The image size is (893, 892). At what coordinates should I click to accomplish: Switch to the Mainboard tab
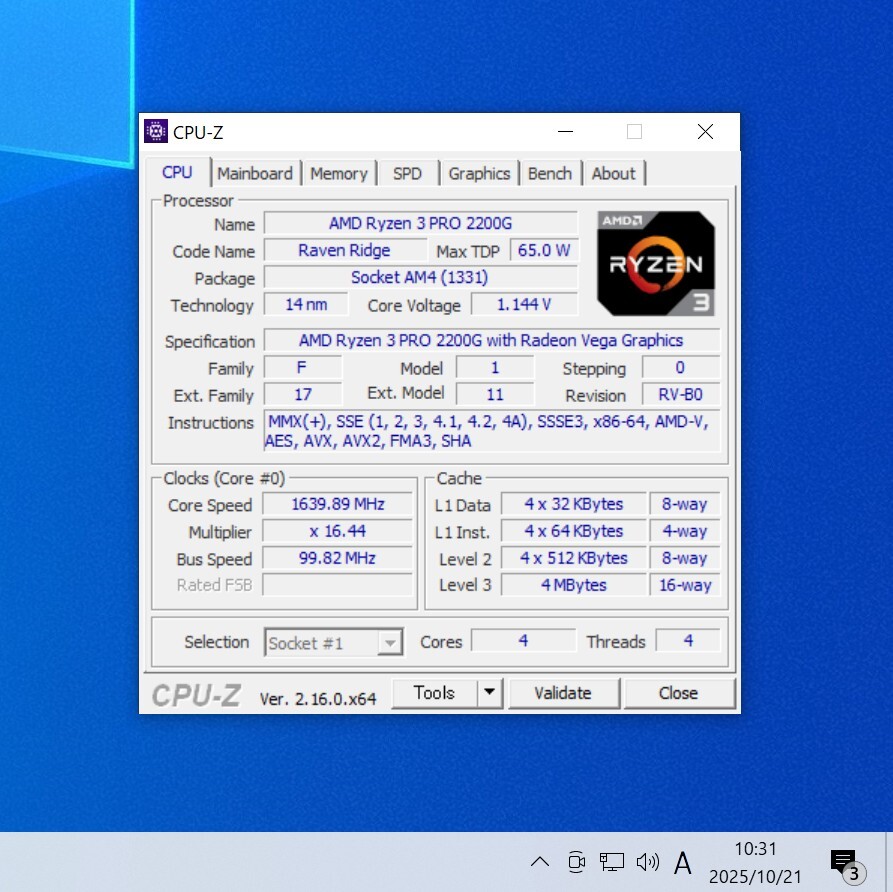[x=255, y=173]
